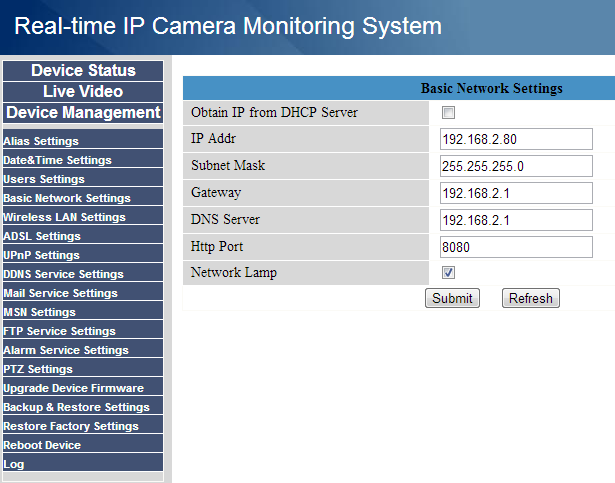The height and width of the screenshot is (483, 615).
Task: Switch to Live Video view
Action: point(83,91)
